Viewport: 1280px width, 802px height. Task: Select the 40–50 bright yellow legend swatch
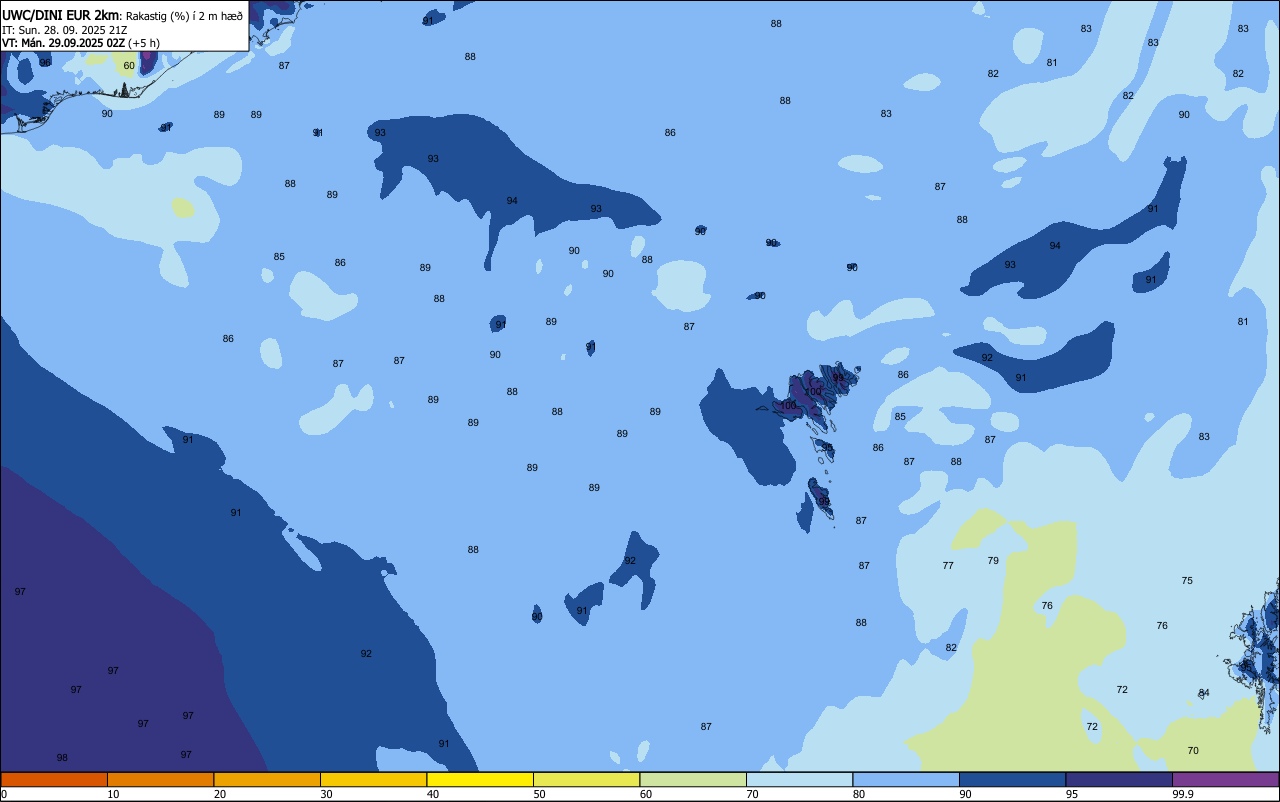coord(480,779)
